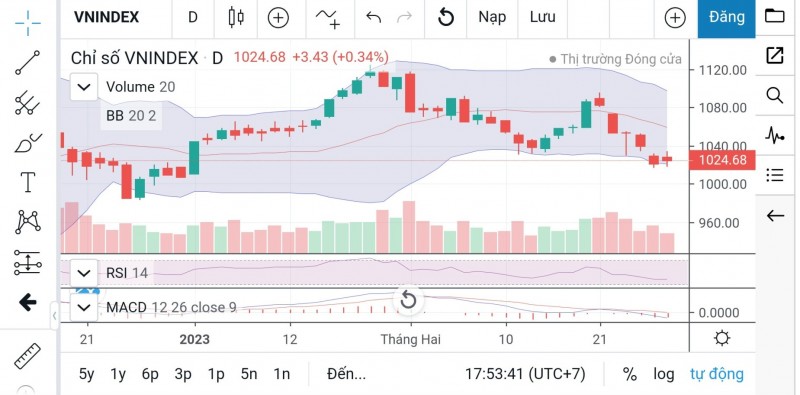The image size is (800, 395).
Task: Open the candlestick chart style selector
Action: [236, 17]
